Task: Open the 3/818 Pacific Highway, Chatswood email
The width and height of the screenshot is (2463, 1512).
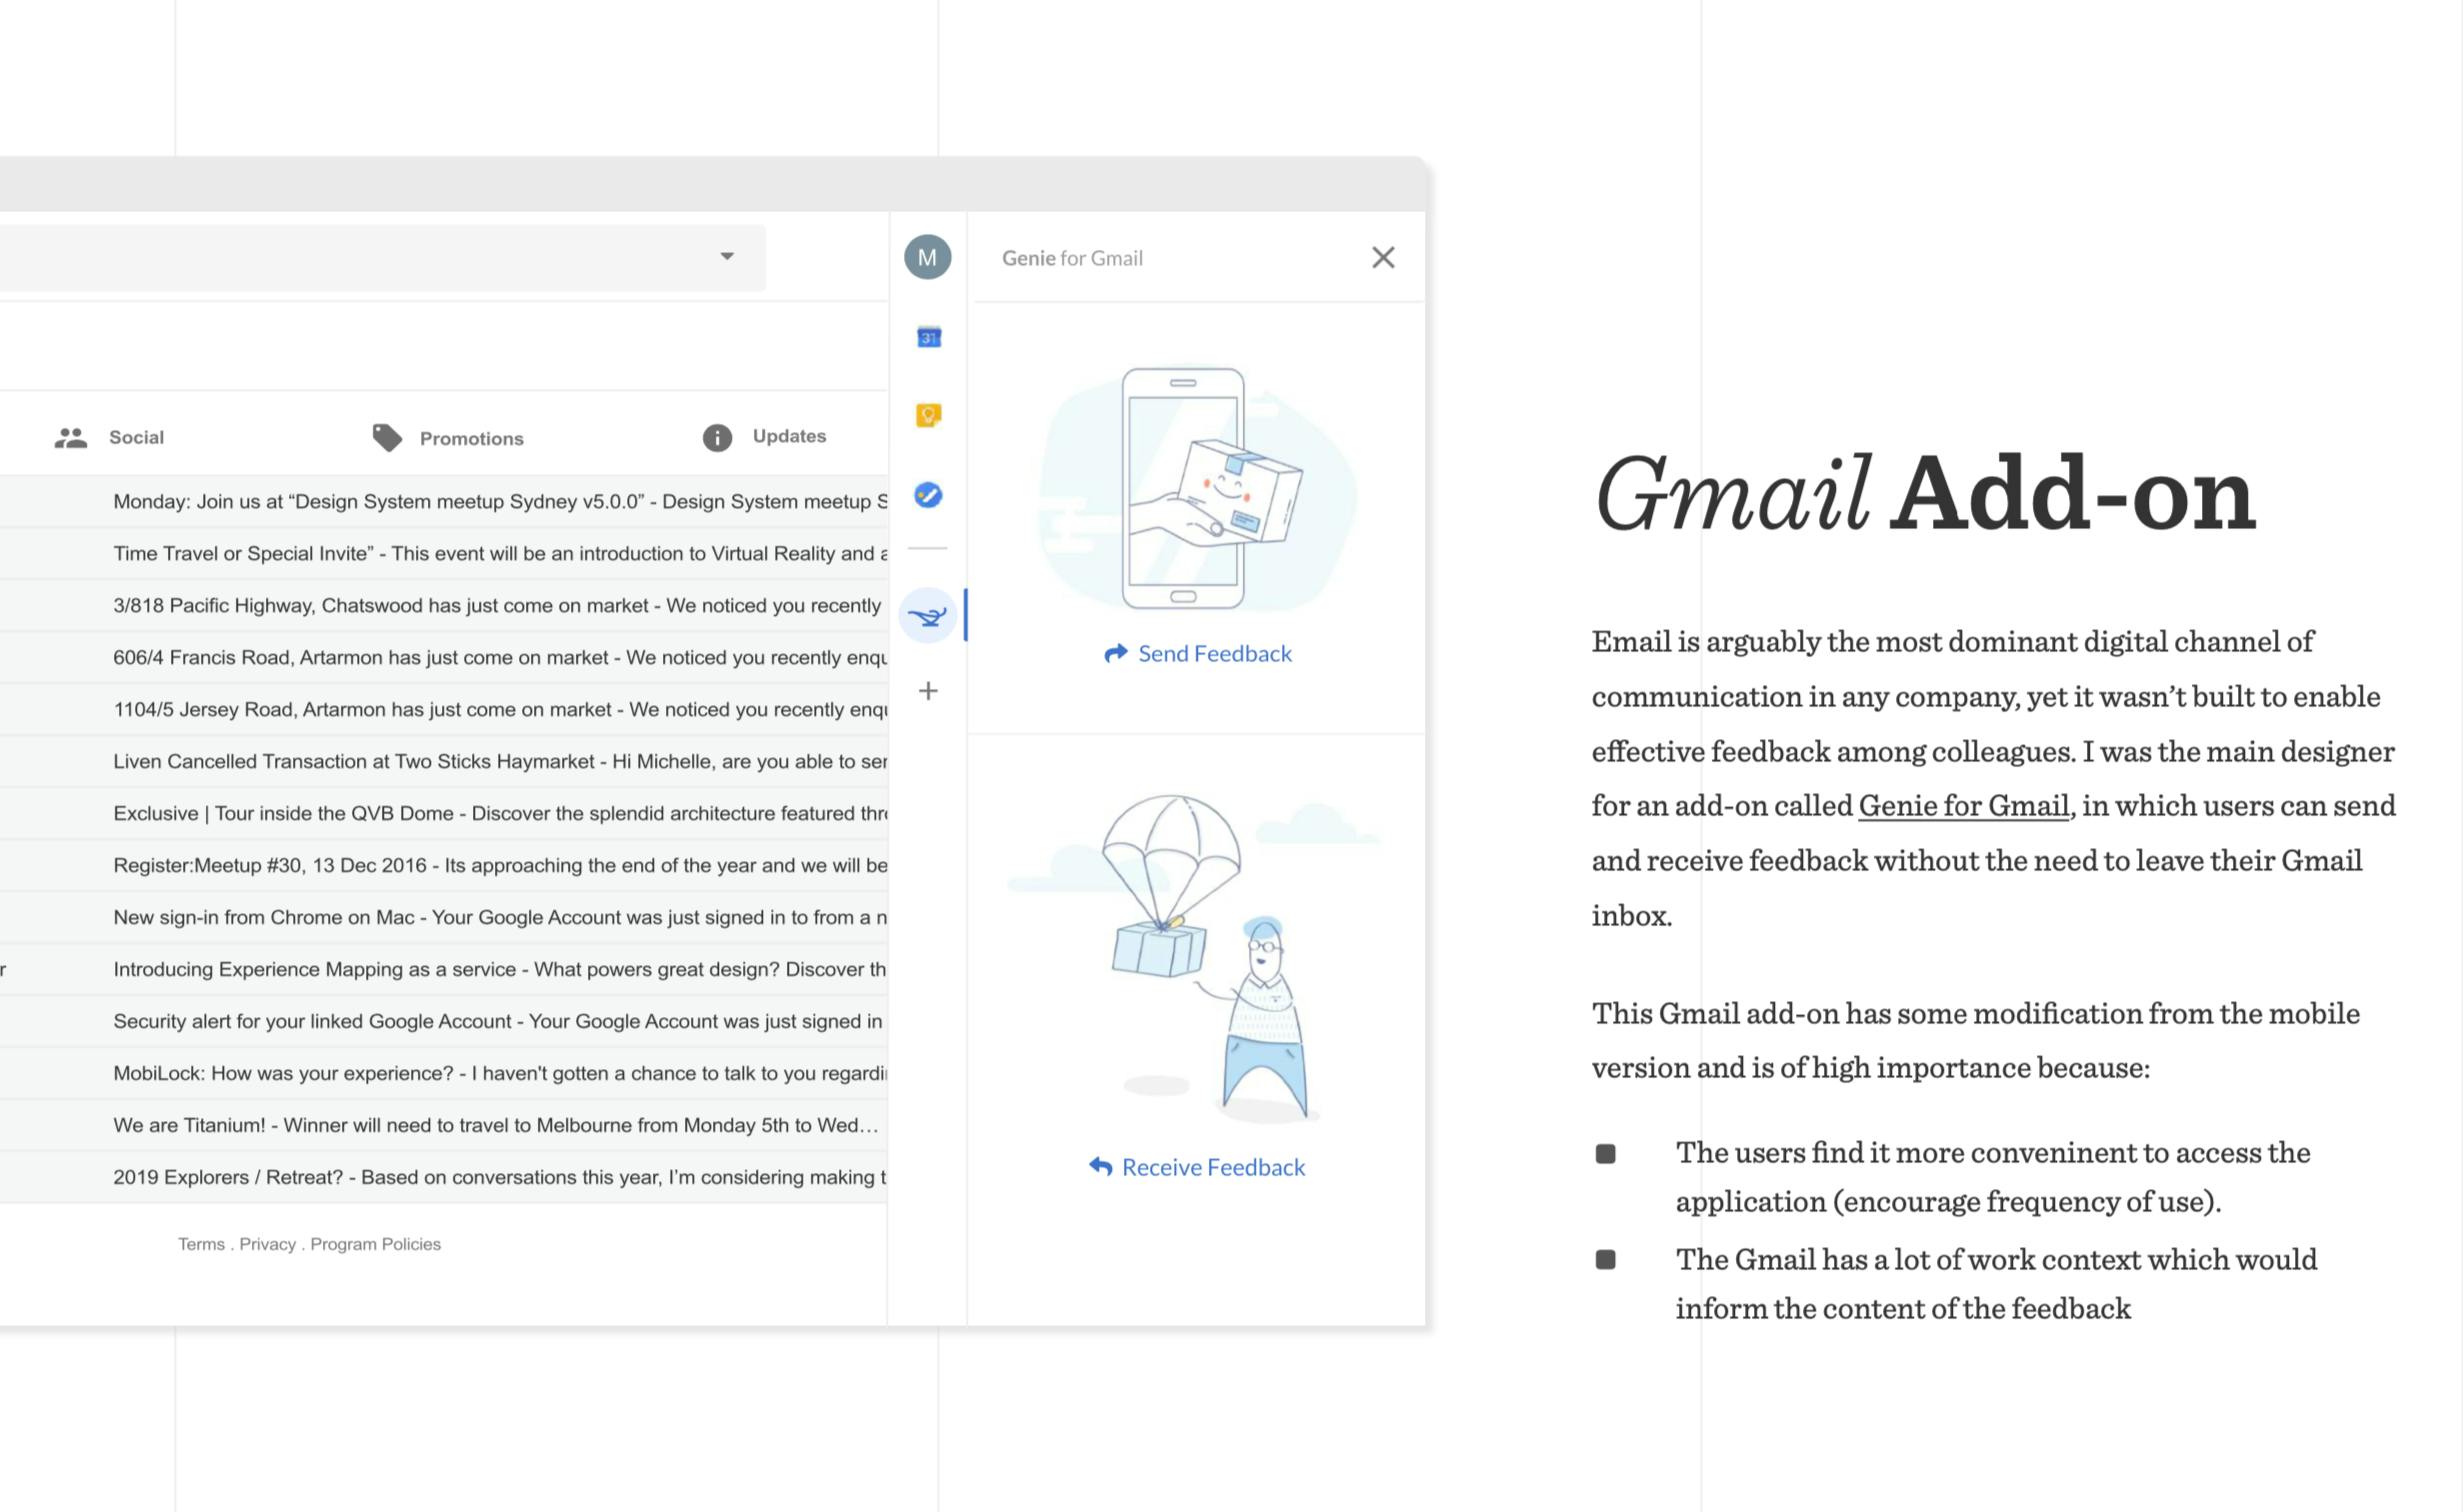Action: pyautogui.click(x=444, y=606)
